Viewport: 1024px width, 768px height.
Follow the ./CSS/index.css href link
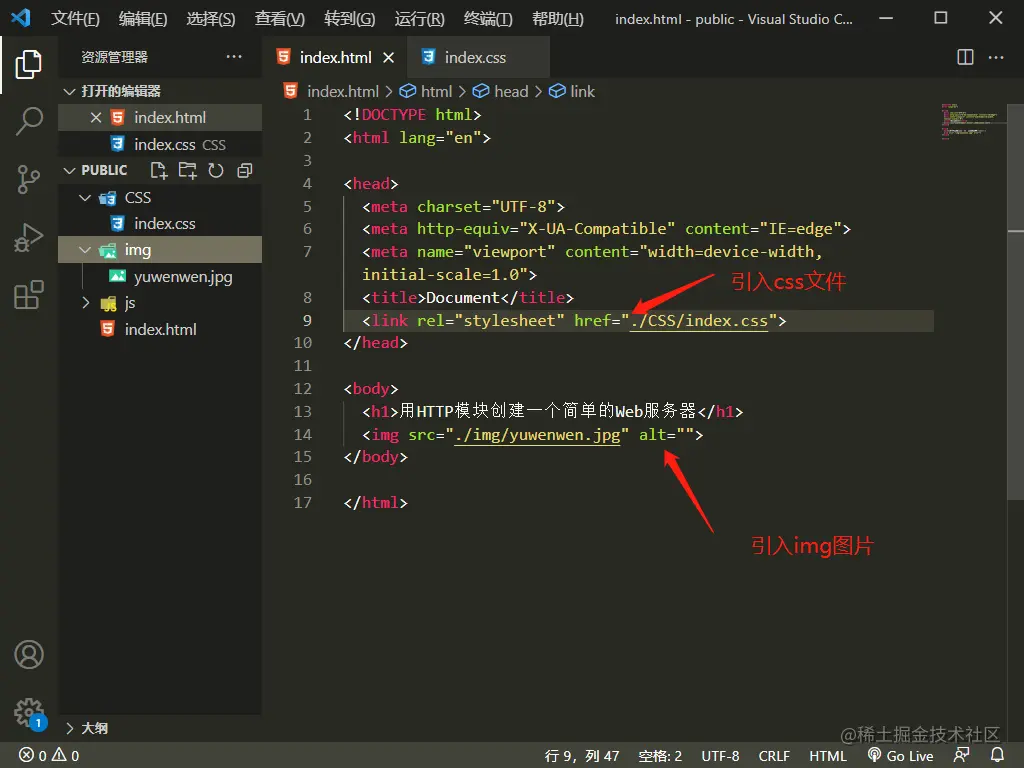699,321
